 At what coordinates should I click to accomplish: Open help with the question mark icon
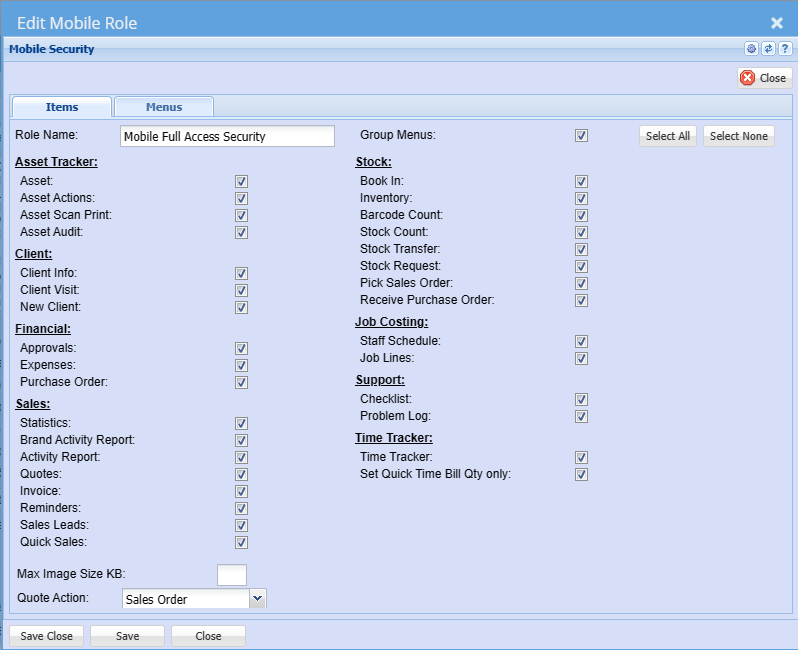(x=784, y=49)
